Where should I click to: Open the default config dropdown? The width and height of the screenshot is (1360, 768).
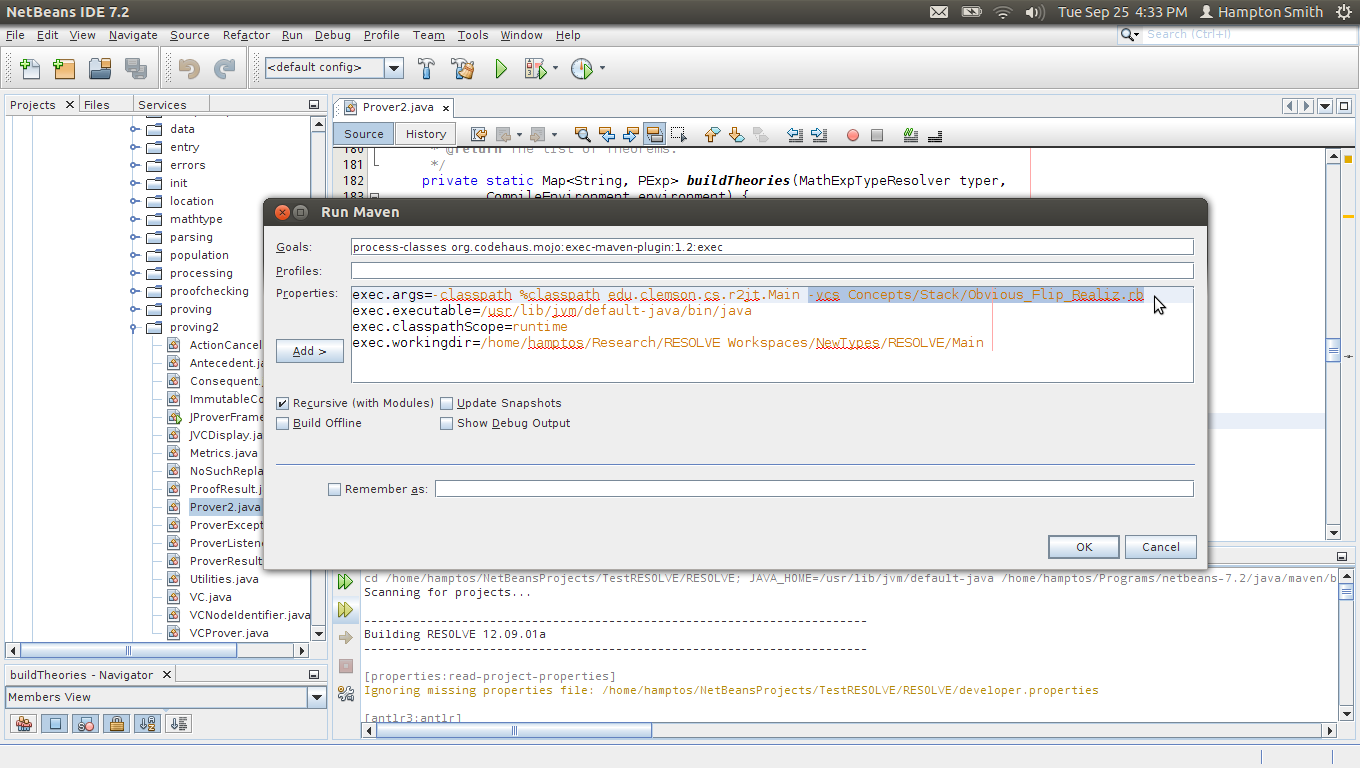[x=394, y=68]
